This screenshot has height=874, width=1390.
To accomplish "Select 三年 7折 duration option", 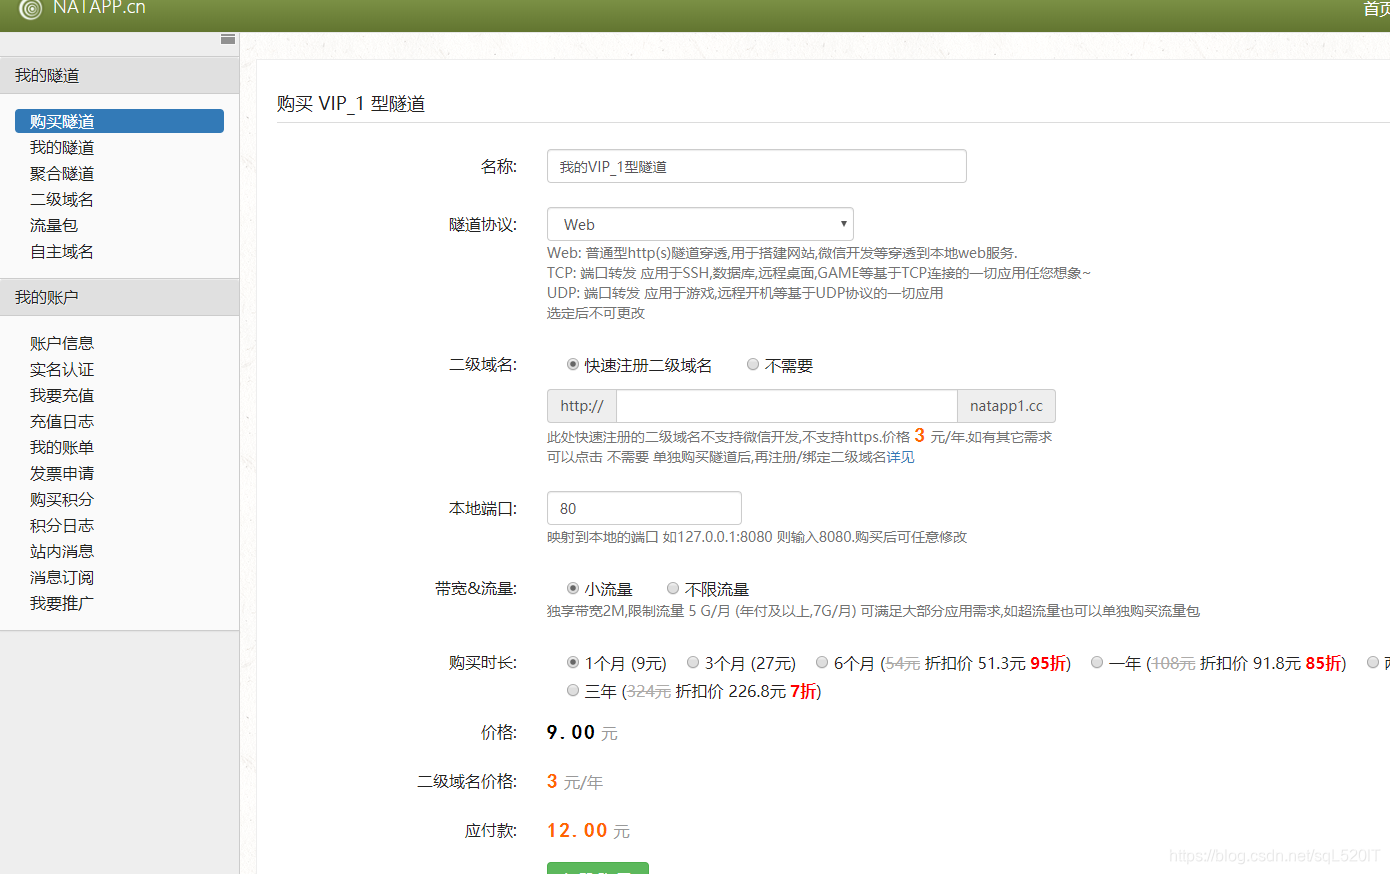I will 573,691.
